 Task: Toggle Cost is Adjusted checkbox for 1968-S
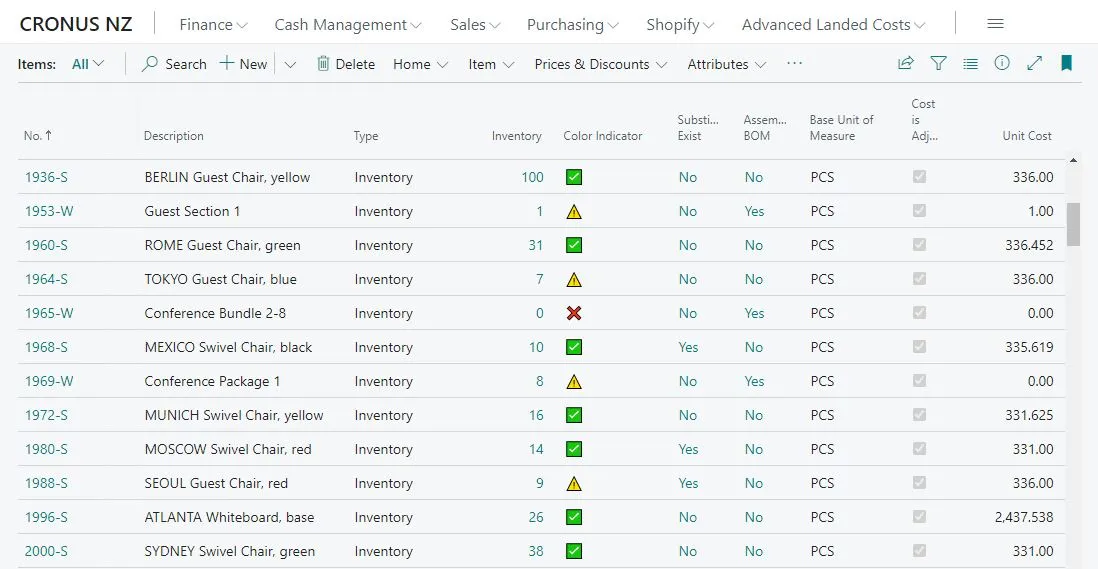coord(919,346)
